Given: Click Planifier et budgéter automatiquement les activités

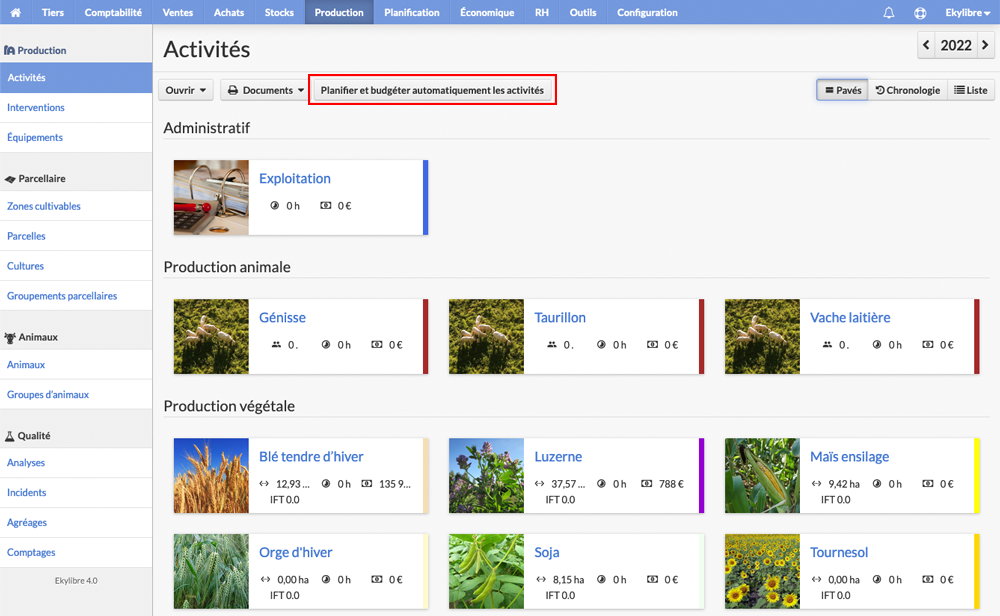Looking at the screenshot, I should click(x=432, y=90).
